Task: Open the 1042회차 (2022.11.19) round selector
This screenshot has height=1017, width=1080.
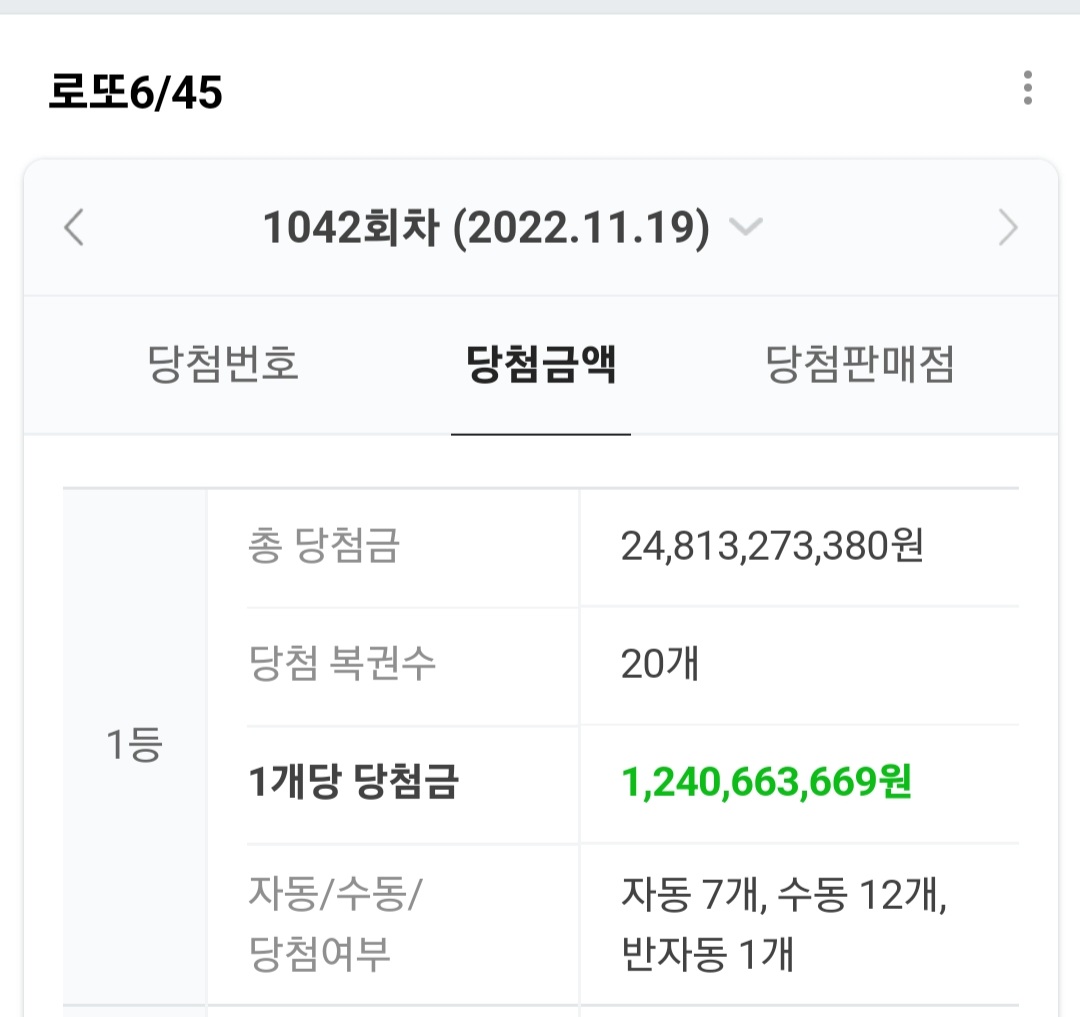Action: click(x=486, y=228)
